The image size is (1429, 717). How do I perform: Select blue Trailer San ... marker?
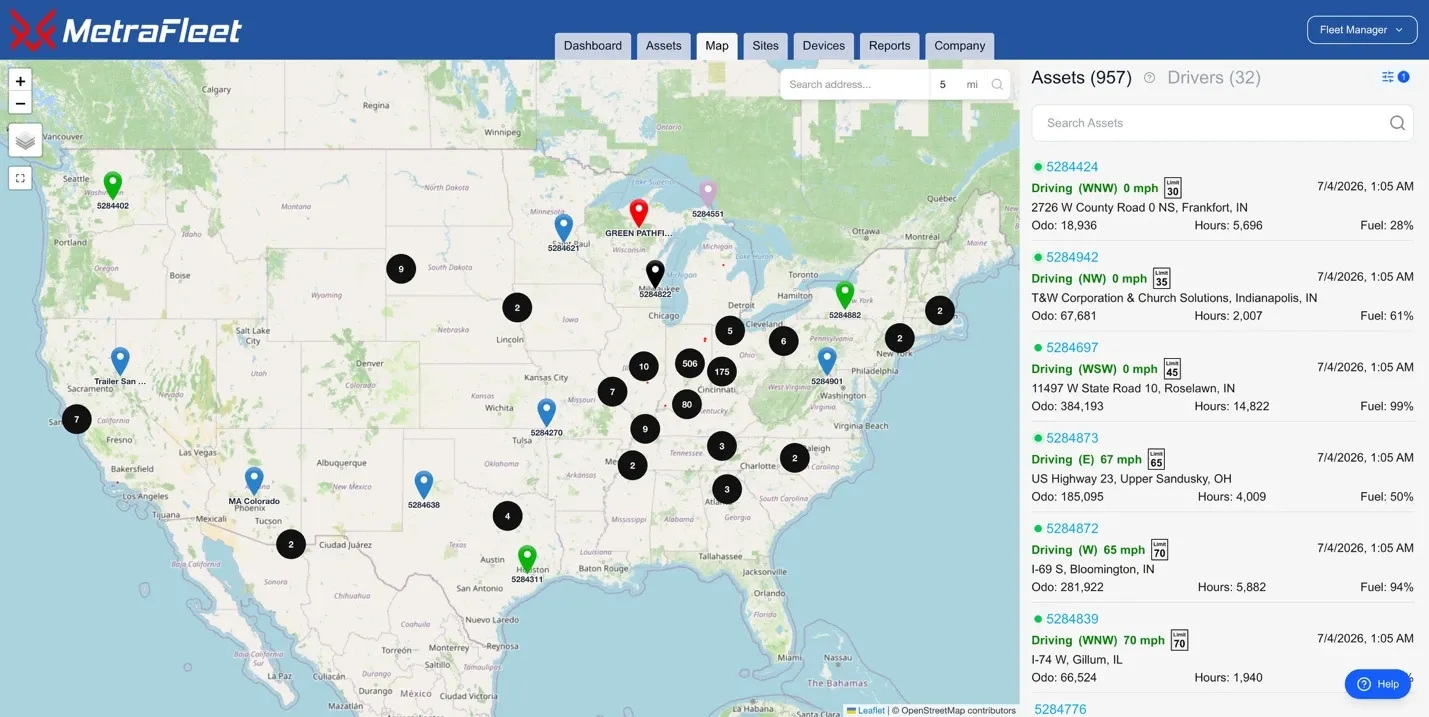pyautogui.click(x=120, y=361)
